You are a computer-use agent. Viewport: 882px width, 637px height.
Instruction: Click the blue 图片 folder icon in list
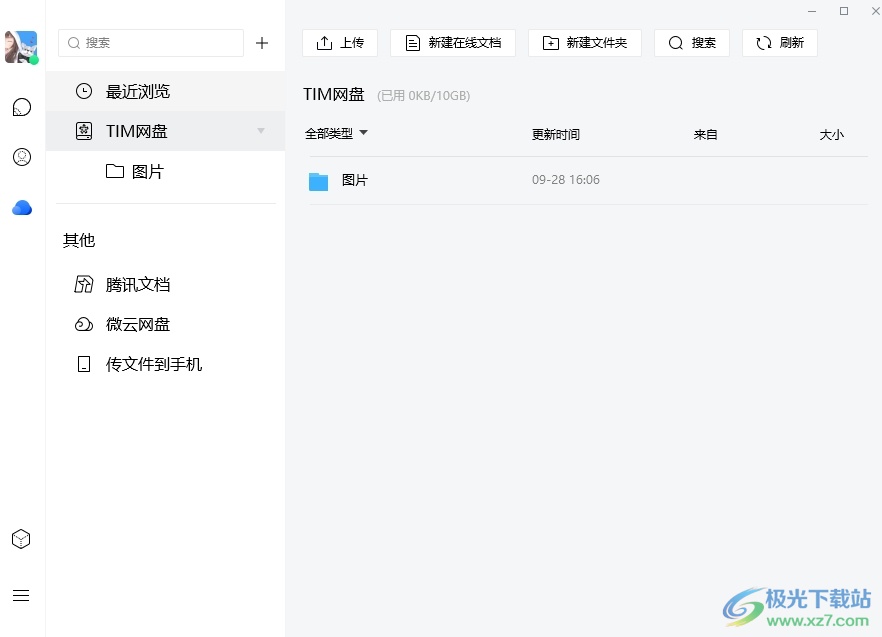tap(318, 181)
